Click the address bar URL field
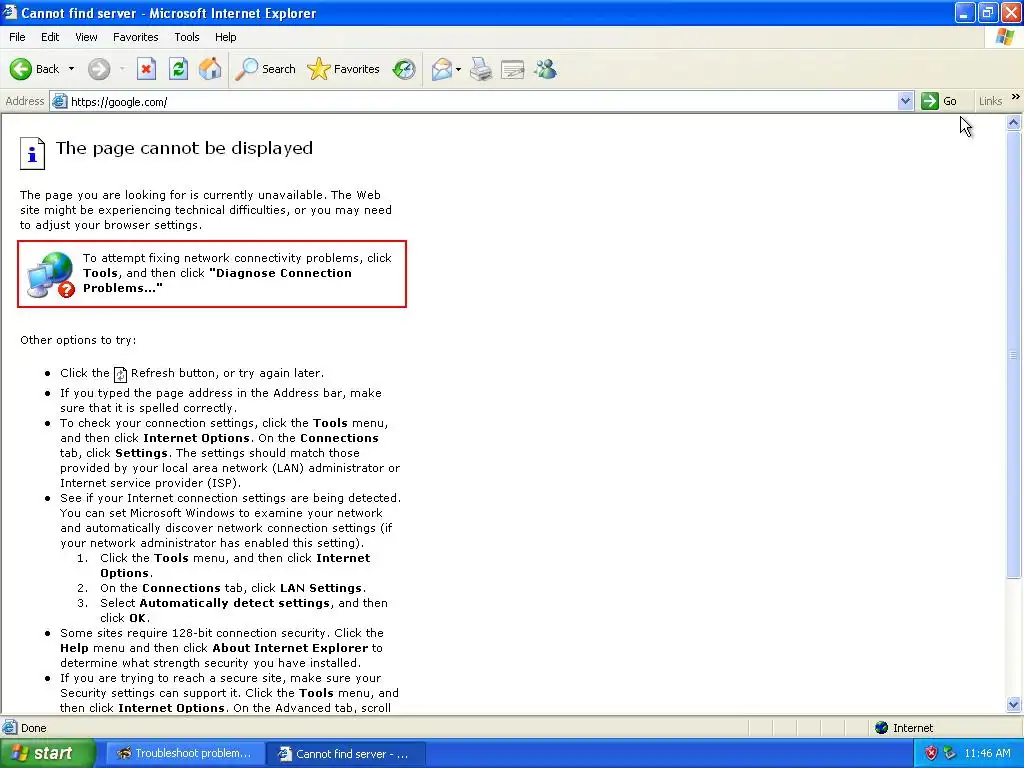1024x768 pixels. (483, 101)
